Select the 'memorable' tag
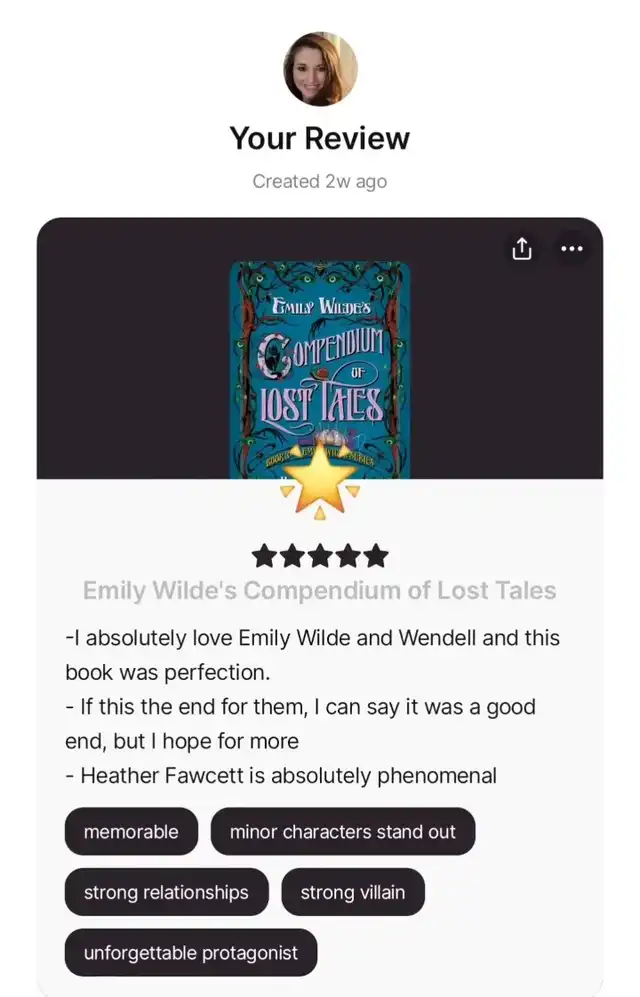The height and width of the screenshot is (997, 640). pyautogui.click(x=131, y=832)
